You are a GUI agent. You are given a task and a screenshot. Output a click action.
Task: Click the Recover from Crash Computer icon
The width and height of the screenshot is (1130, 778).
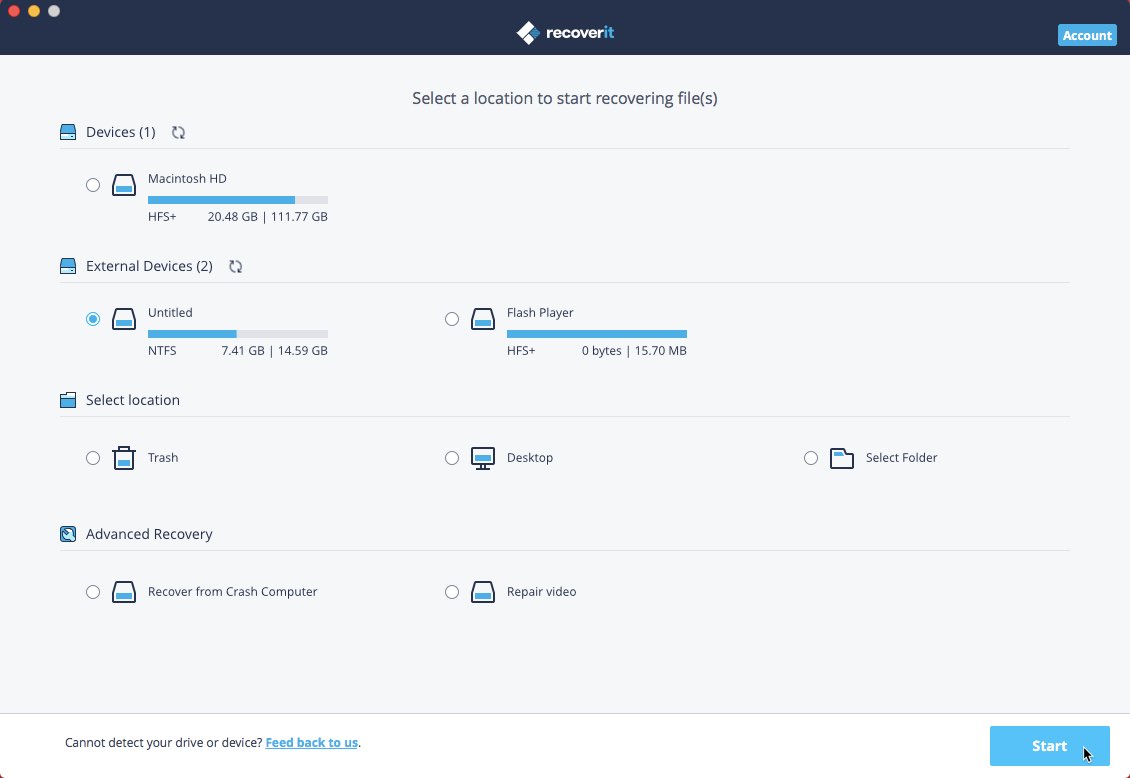124,592
